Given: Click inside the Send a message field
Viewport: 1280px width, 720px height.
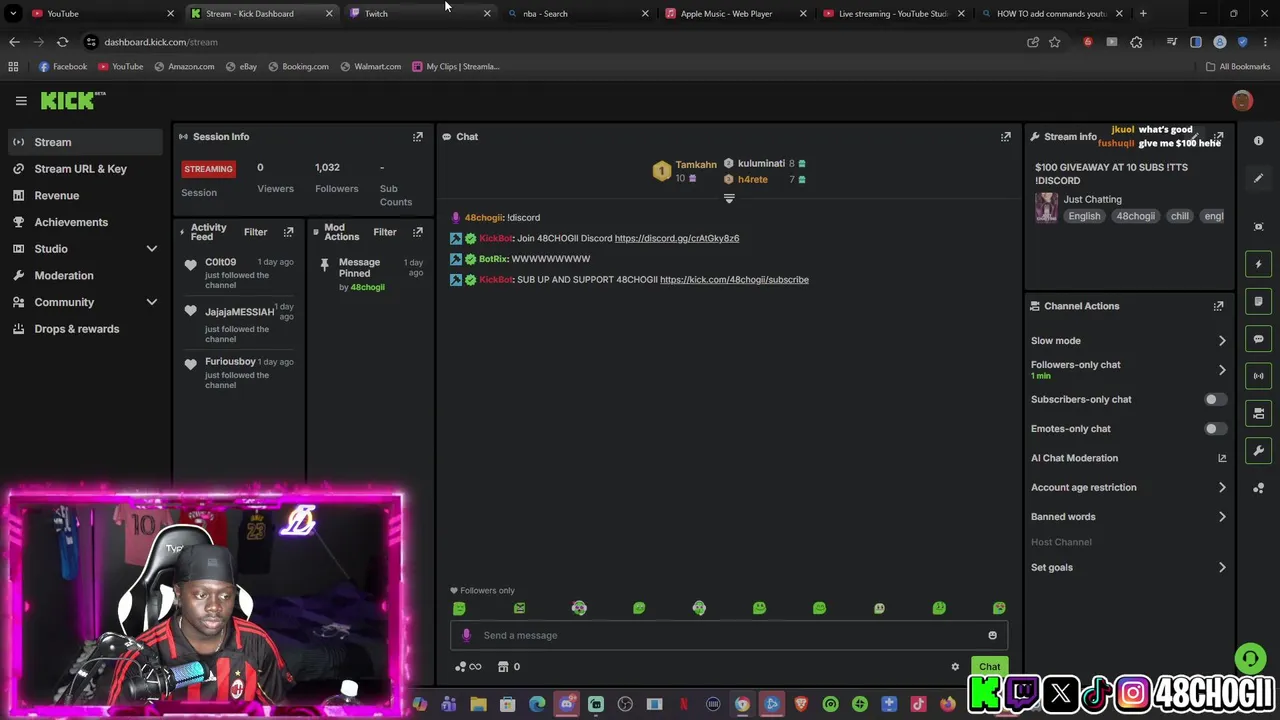Looking at the screenshot, I should 729,635.
